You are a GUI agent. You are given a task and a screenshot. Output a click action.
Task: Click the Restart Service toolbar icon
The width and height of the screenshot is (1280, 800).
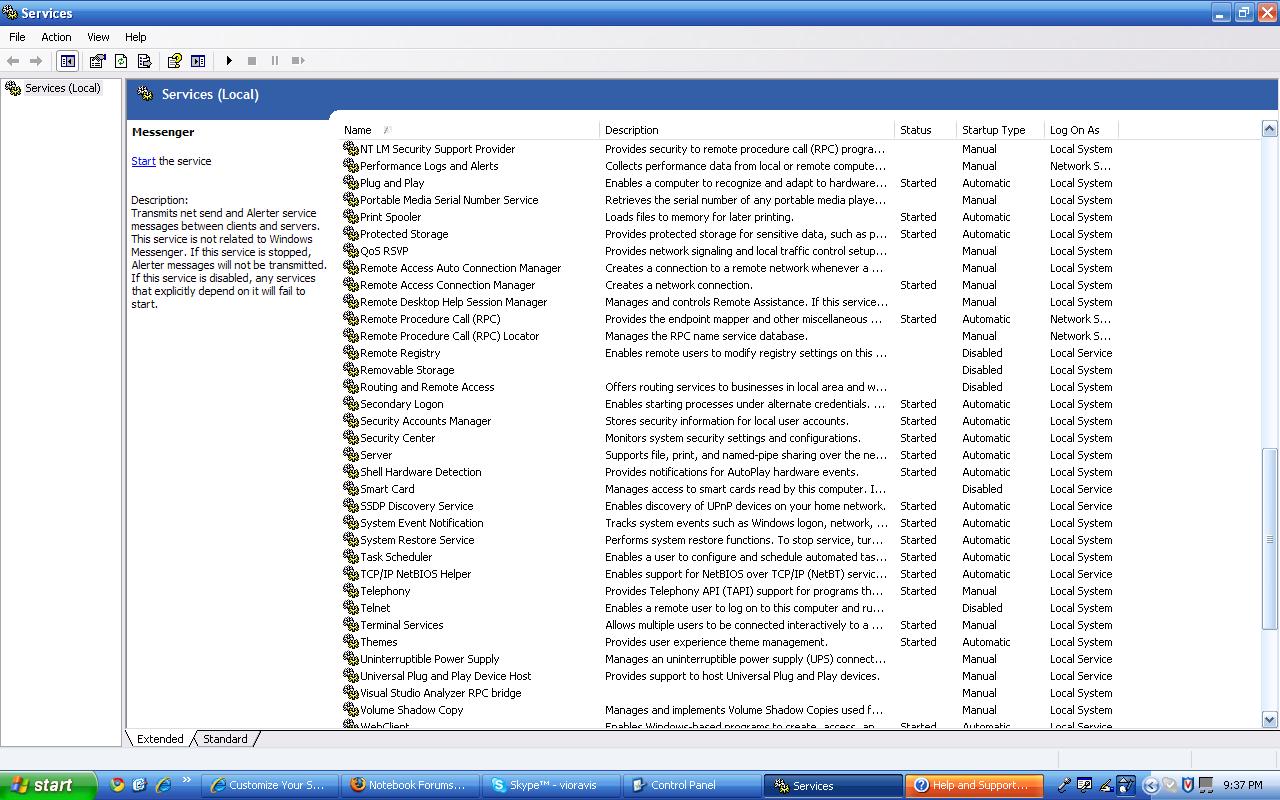coord(298,61)
